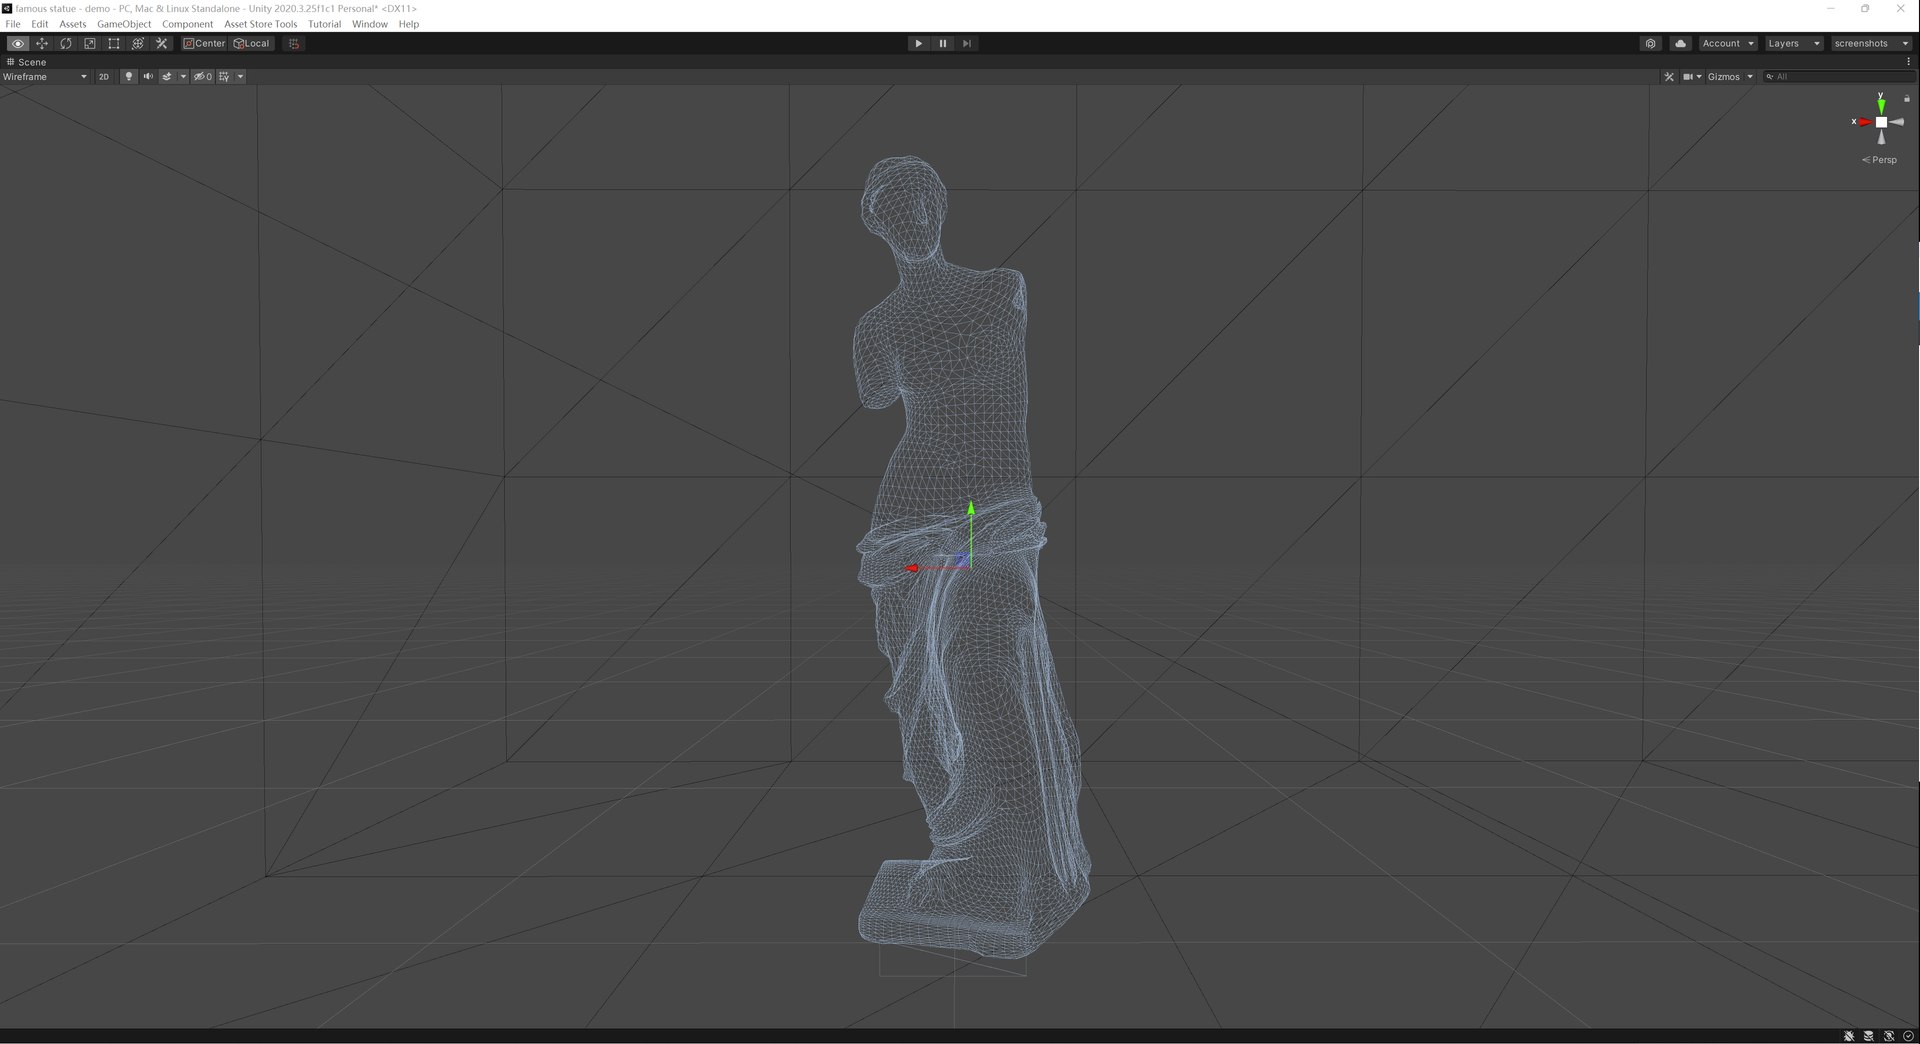This screenshot has width=1920, height=1044.
Task: Toggle skybox and effects rendering
Action: point(167,77)
